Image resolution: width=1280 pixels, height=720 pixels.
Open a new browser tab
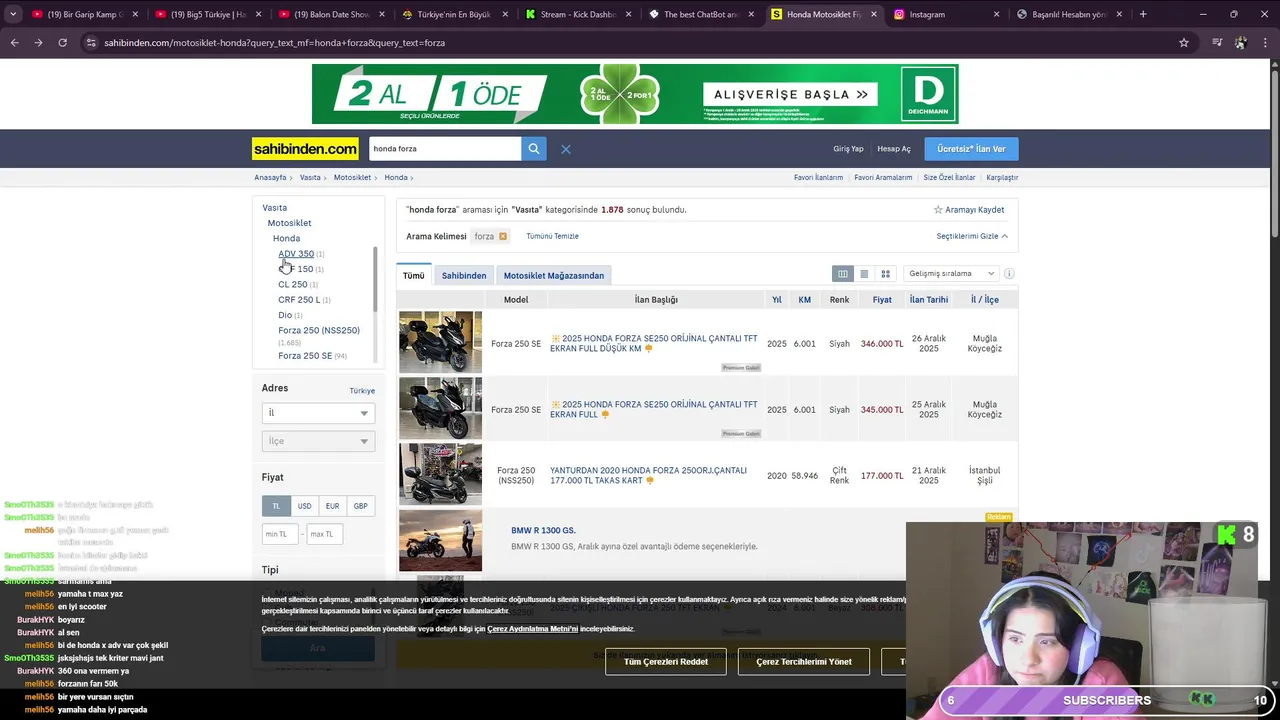pyautogui.click(x=1143, y=14)
